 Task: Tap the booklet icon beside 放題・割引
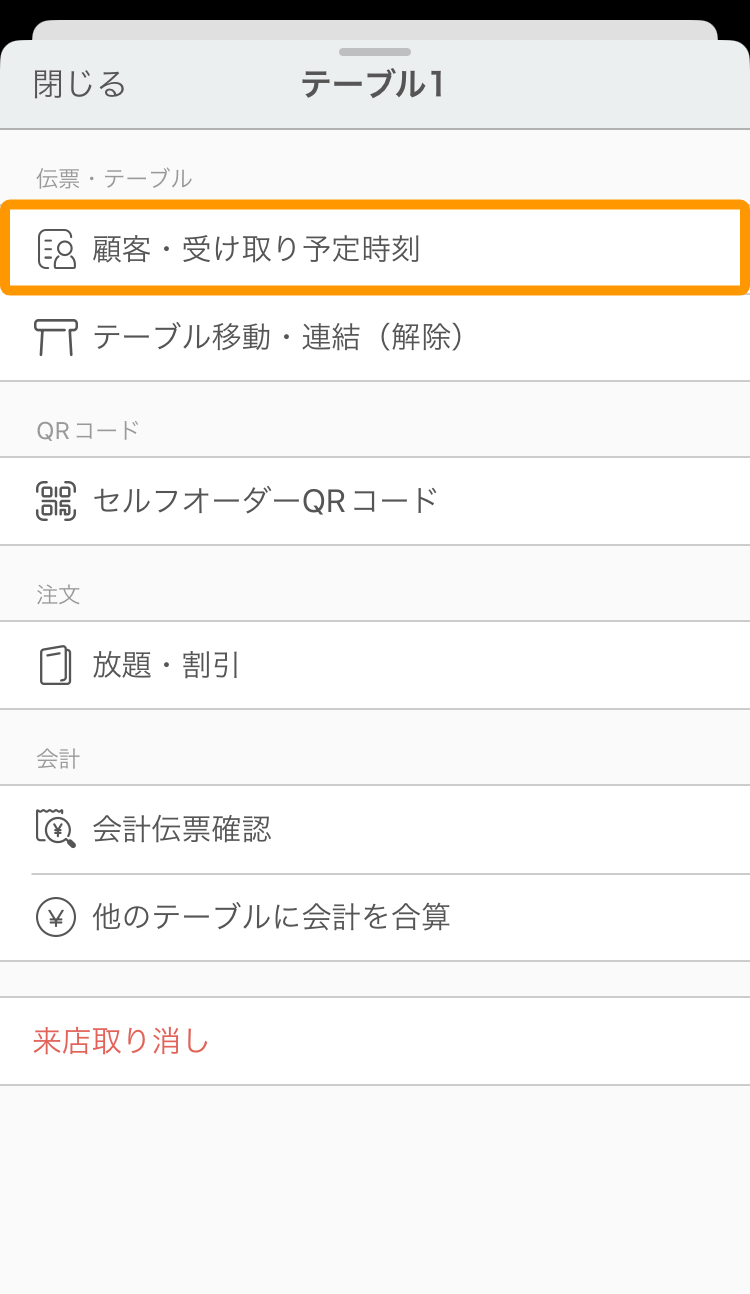[56, 665]
